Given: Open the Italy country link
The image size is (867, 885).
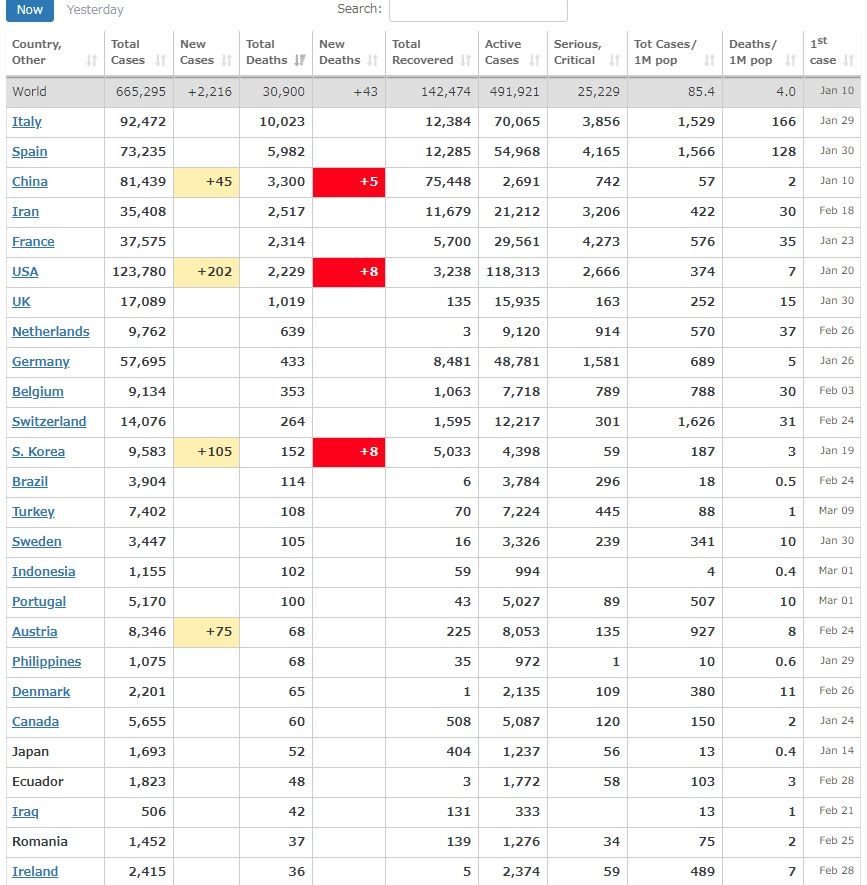Looking at the screenshot, I should pyautogui.click(x=27, y=122).
